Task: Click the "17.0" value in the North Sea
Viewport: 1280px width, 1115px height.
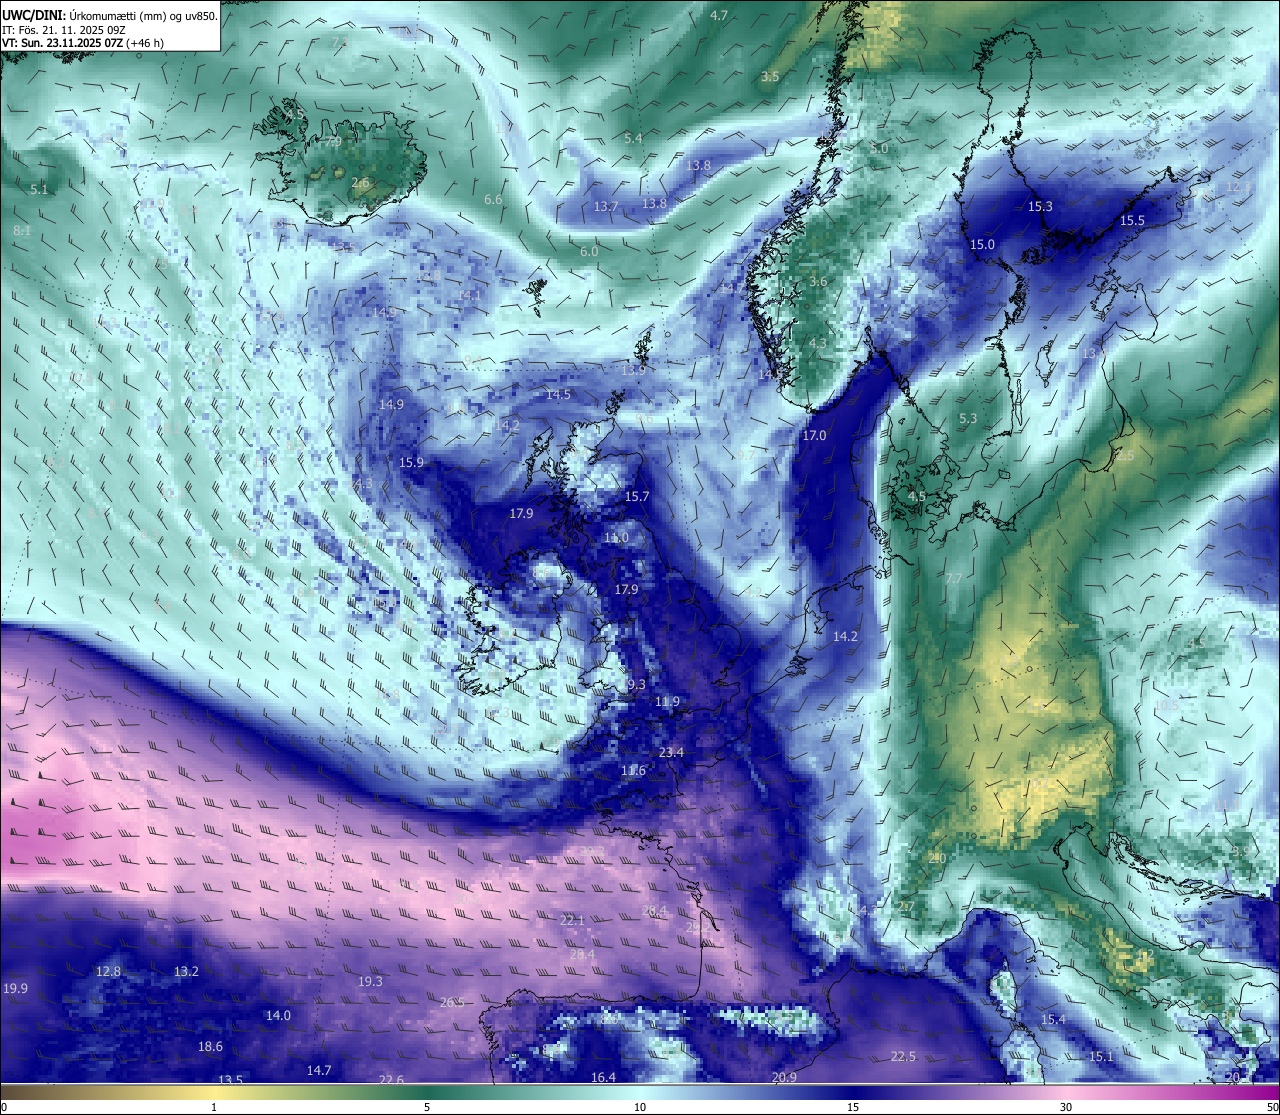Action: (x=814, y=435)
